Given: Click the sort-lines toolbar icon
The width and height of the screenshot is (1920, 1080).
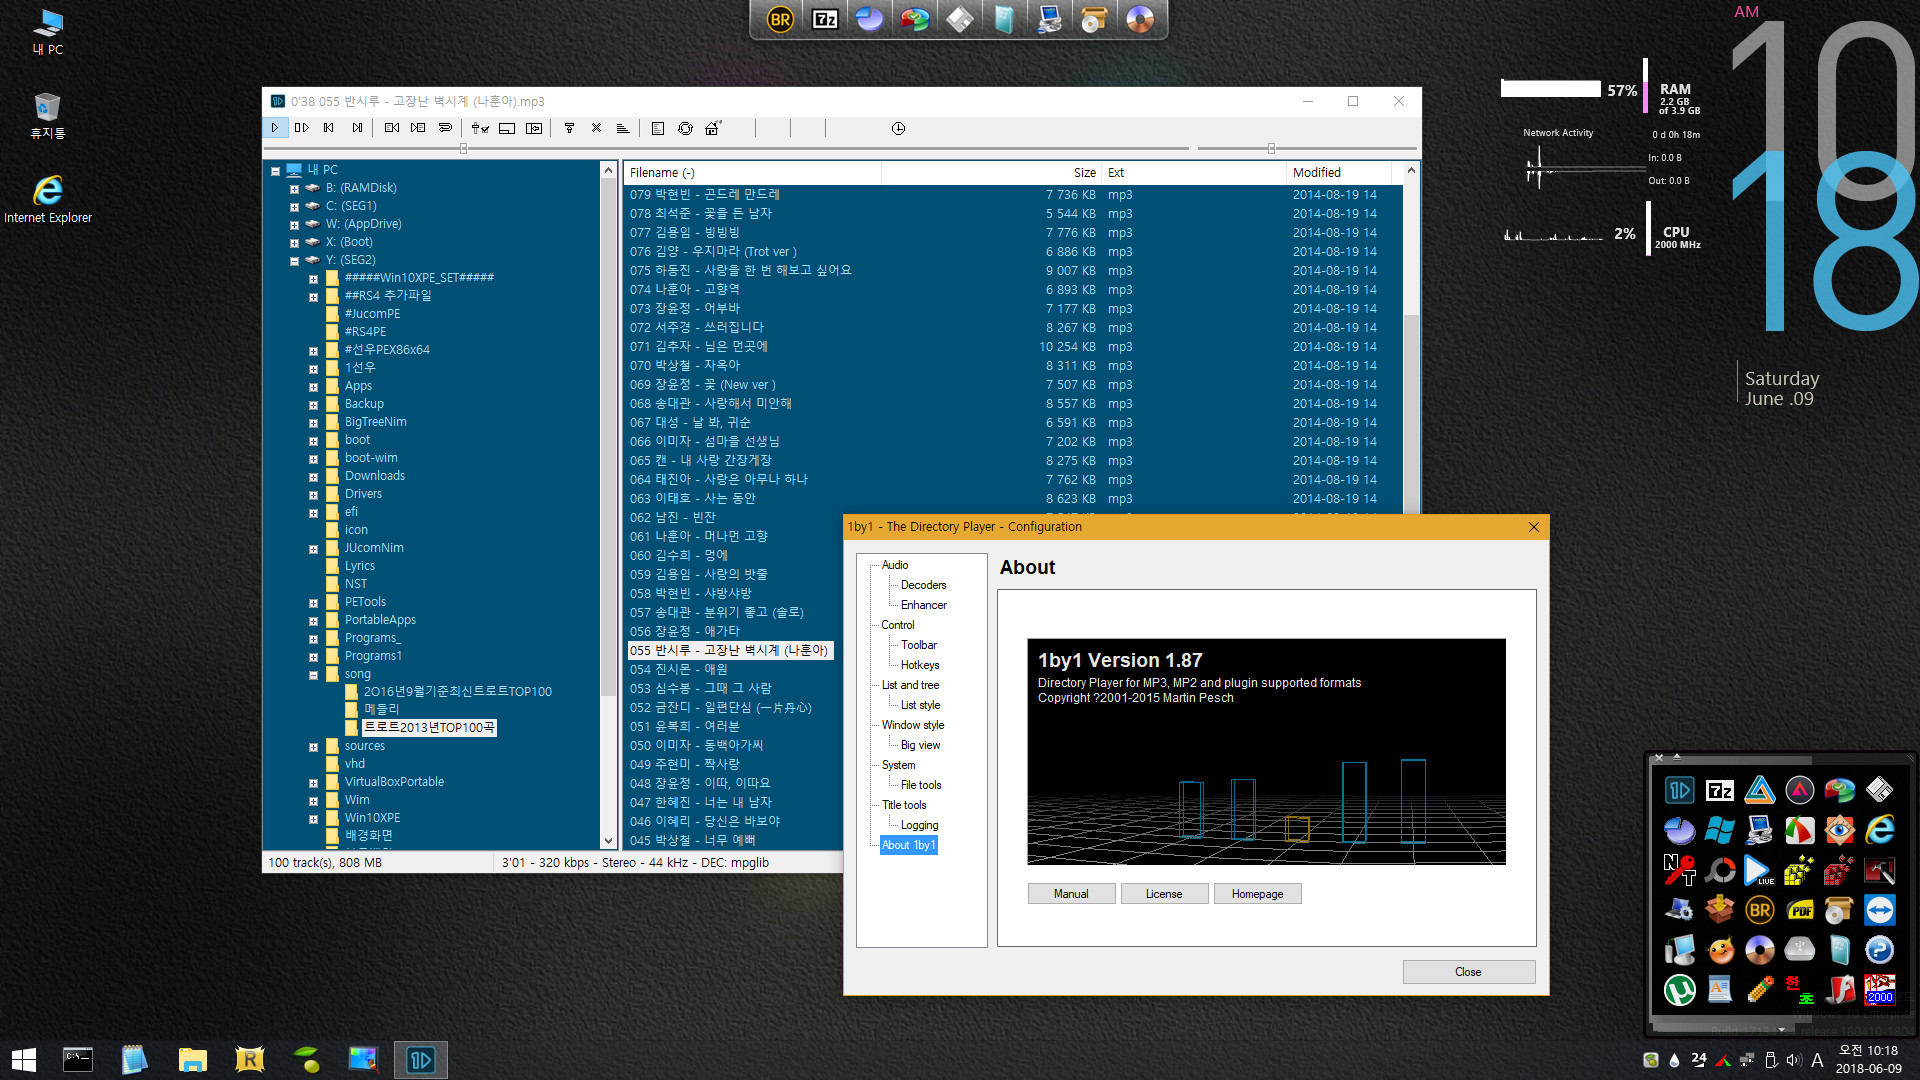Looking at the screenshot, I should [623, 128].
